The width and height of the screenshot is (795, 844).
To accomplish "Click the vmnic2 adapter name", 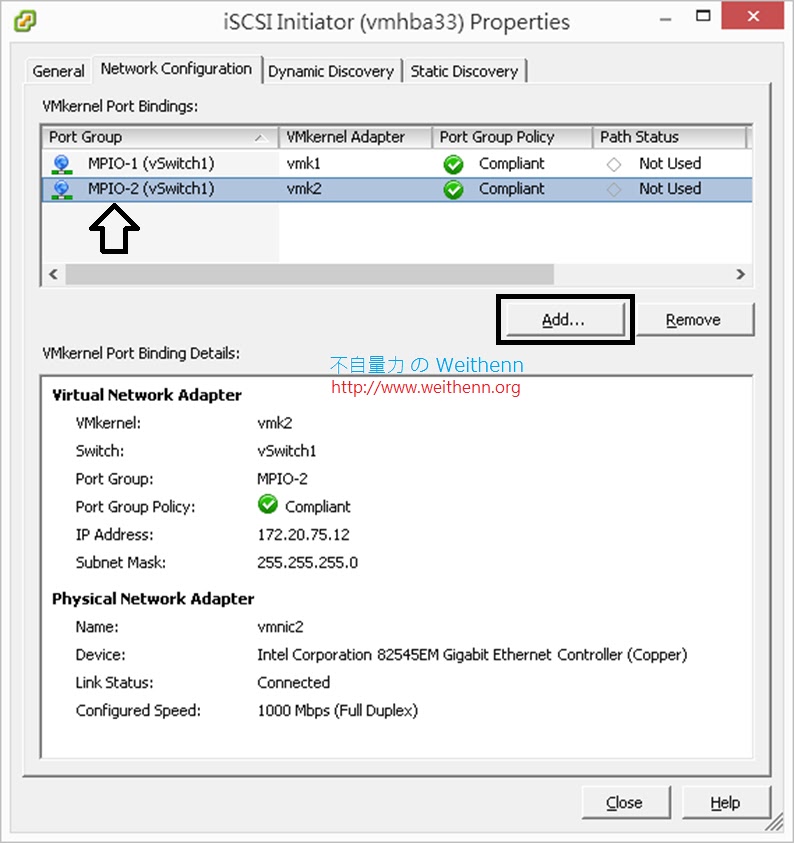I will (280, 627).
